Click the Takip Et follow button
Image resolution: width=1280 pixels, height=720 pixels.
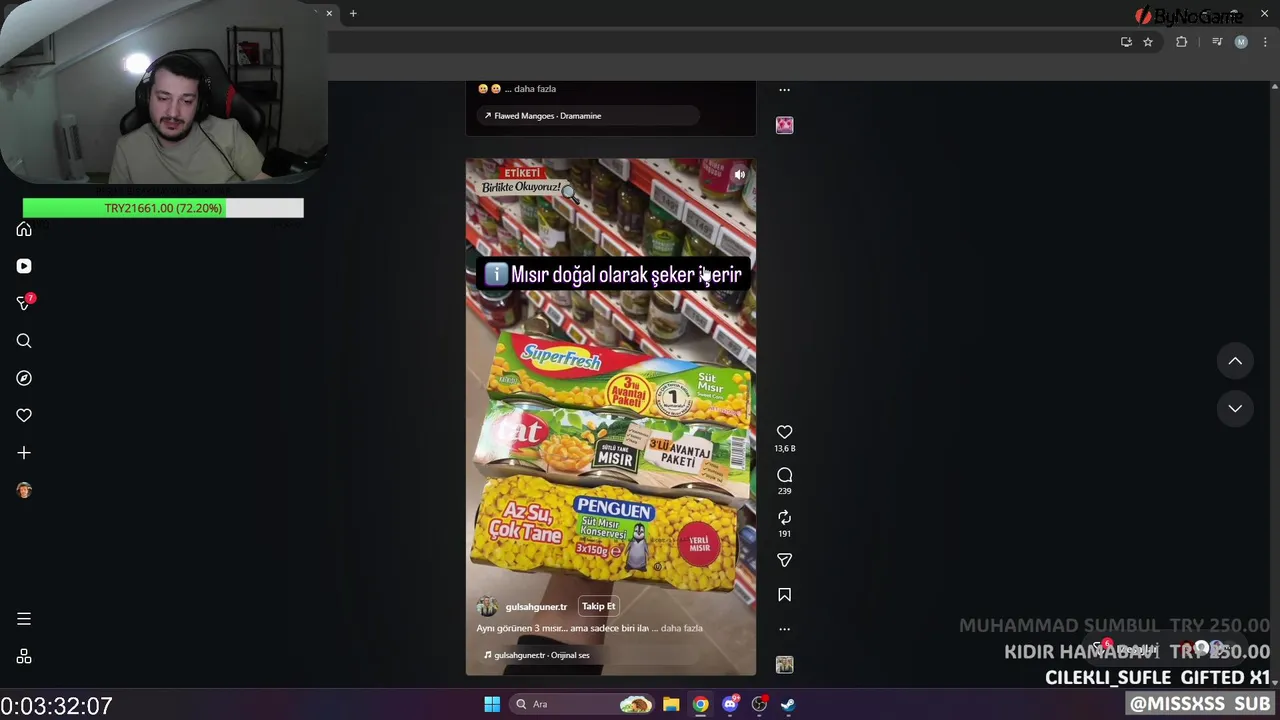coord(599,606)
